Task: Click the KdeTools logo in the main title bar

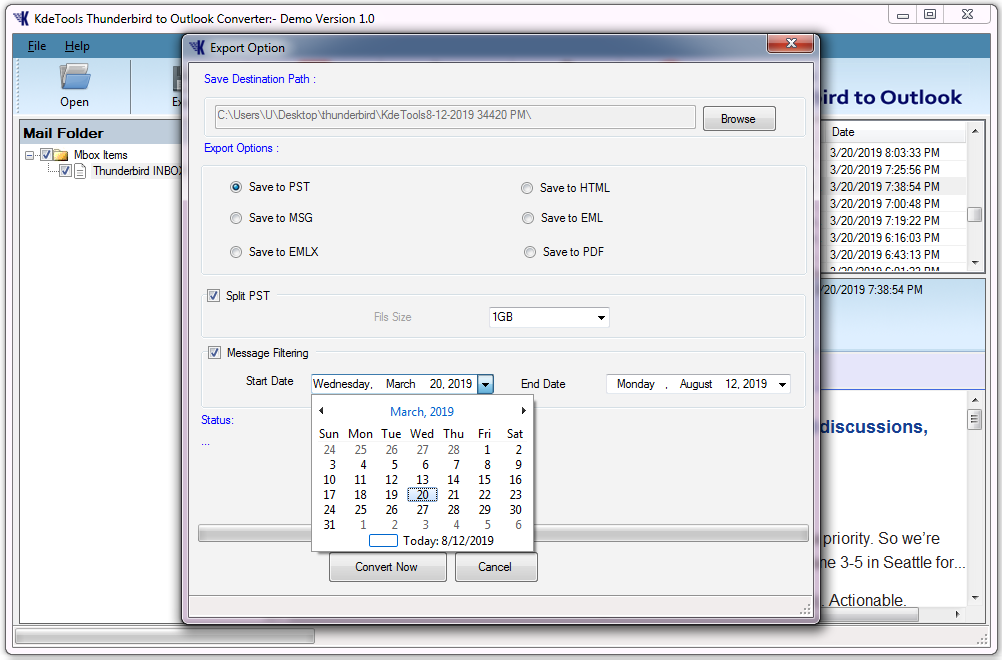Action: [21, 18]
